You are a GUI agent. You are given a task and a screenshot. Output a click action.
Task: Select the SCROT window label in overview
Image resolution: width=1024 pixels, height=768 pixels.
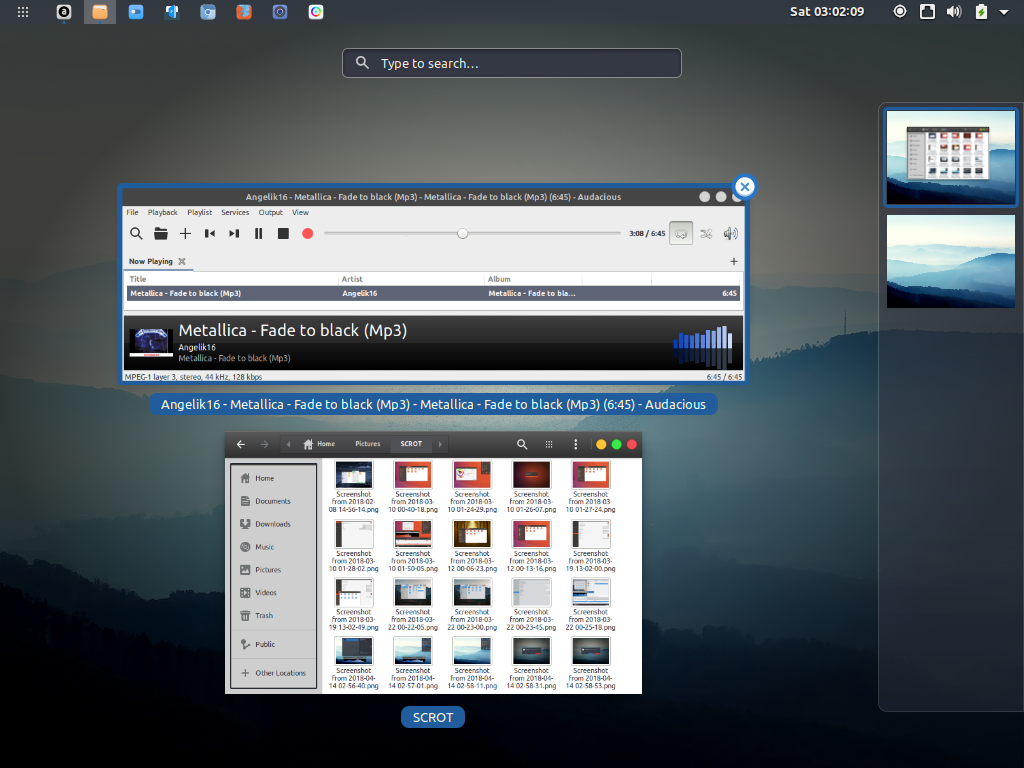[x=433, y=717]
